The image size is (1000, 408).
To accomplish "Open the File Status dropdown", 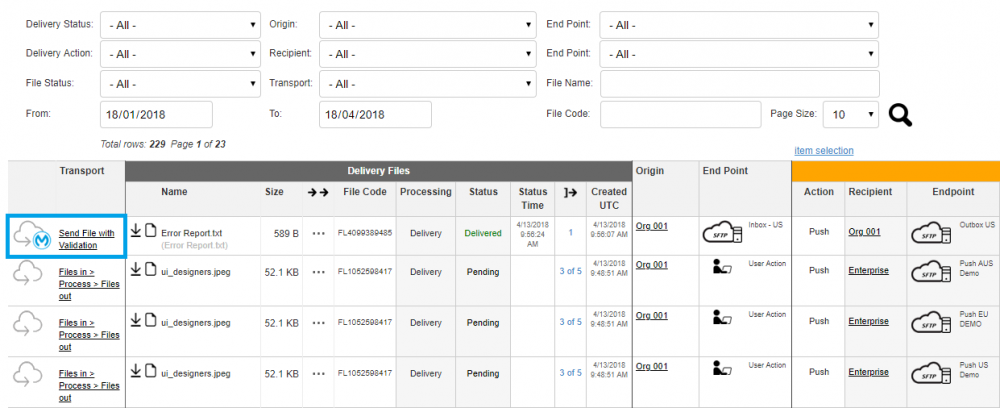I will (x=180, y=84).
